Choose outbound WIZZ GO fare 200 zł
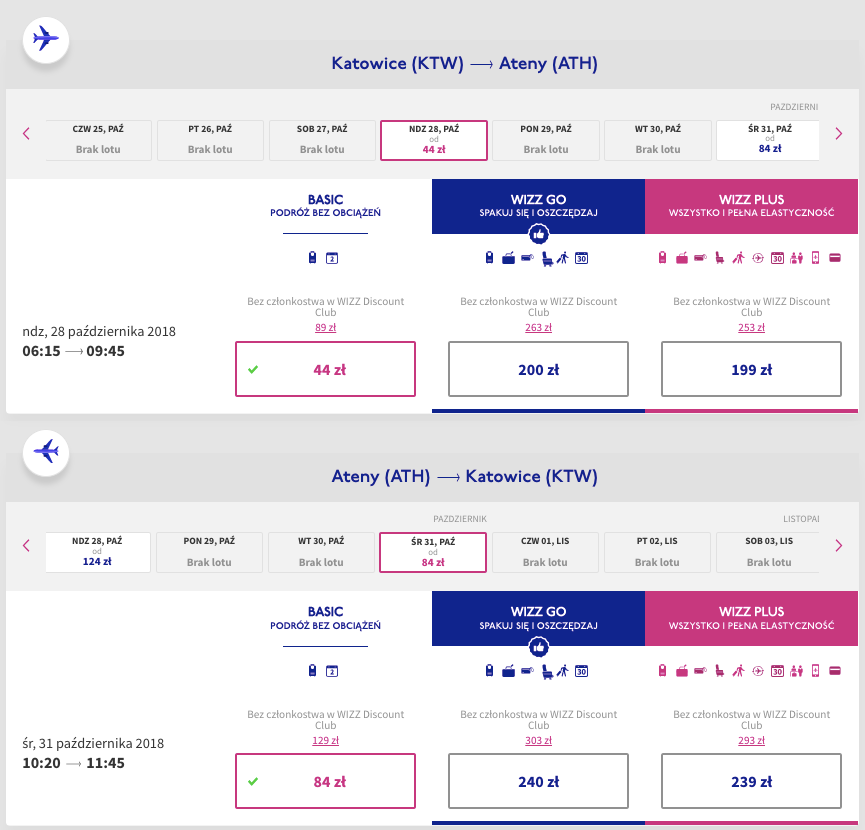The height and width of the screenshot is (830, 865). (538, 369)
